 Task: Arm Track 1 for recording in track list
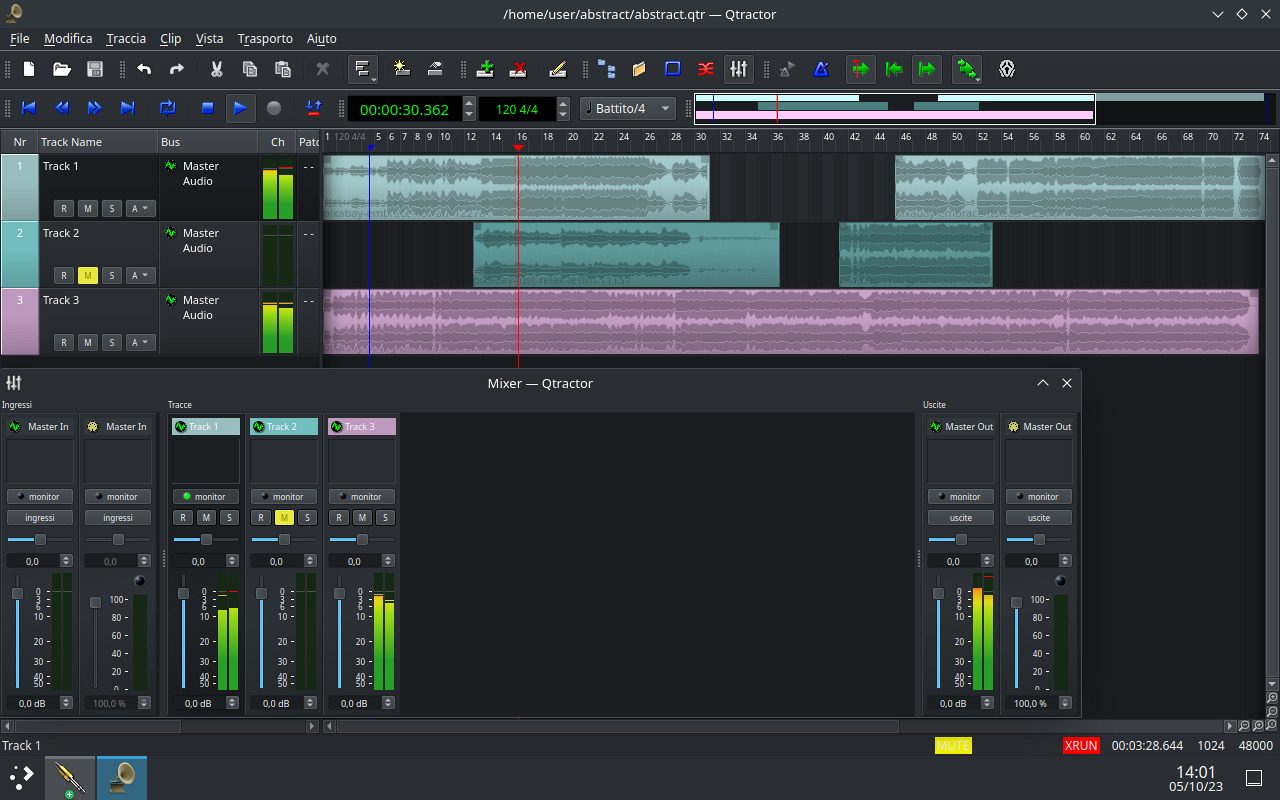(x=64, y=209)
